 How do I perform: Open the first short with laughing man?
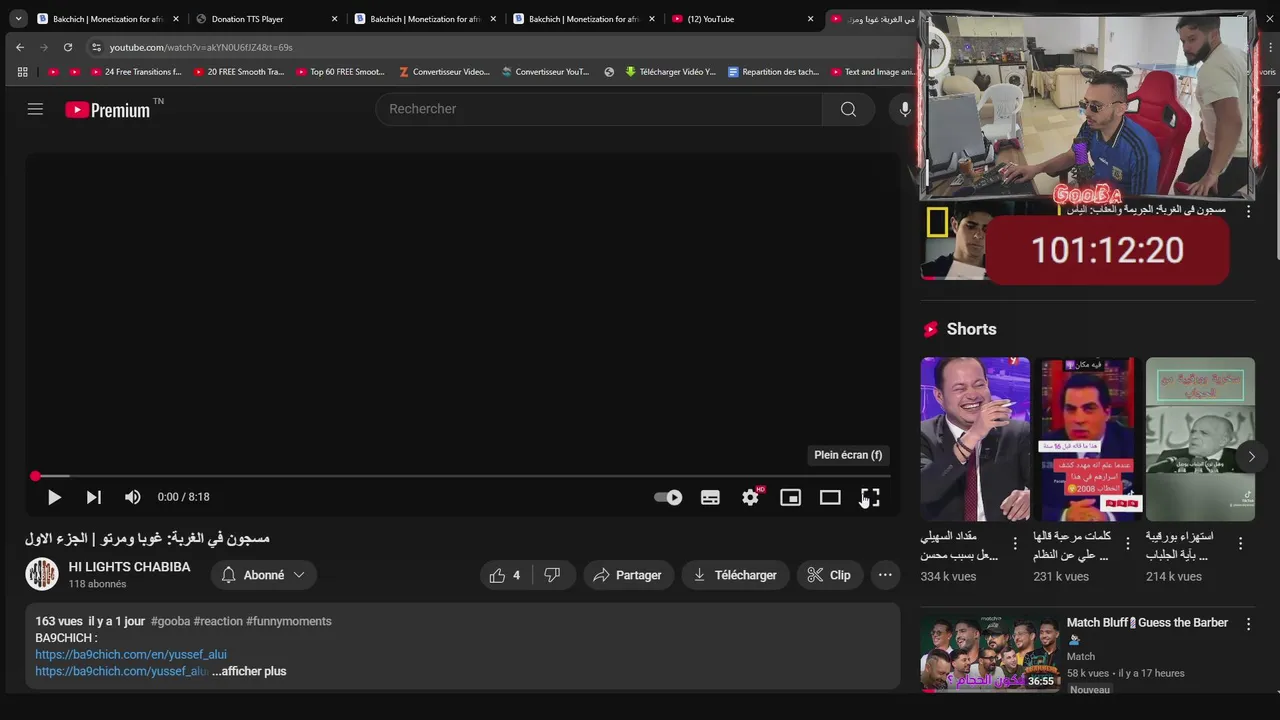(x=975, y=439)
